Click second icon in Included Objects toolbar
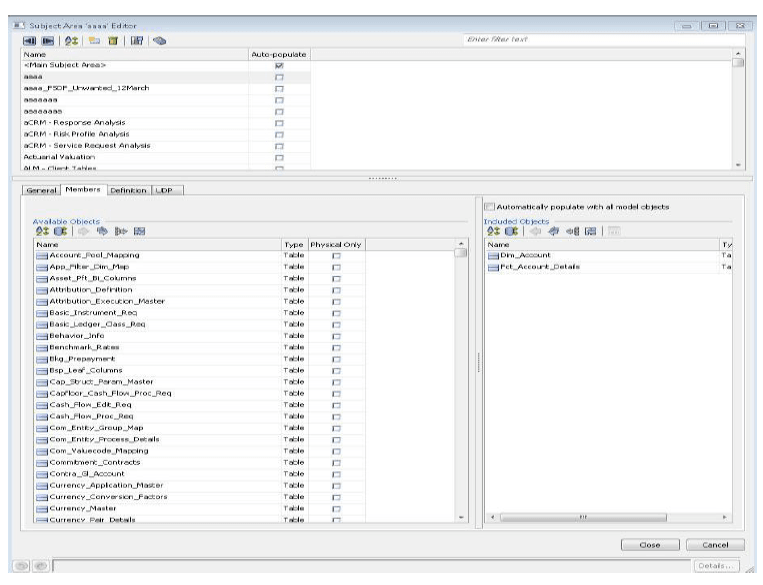This screenshot has height=585, width=763. [x=511, y=231]
